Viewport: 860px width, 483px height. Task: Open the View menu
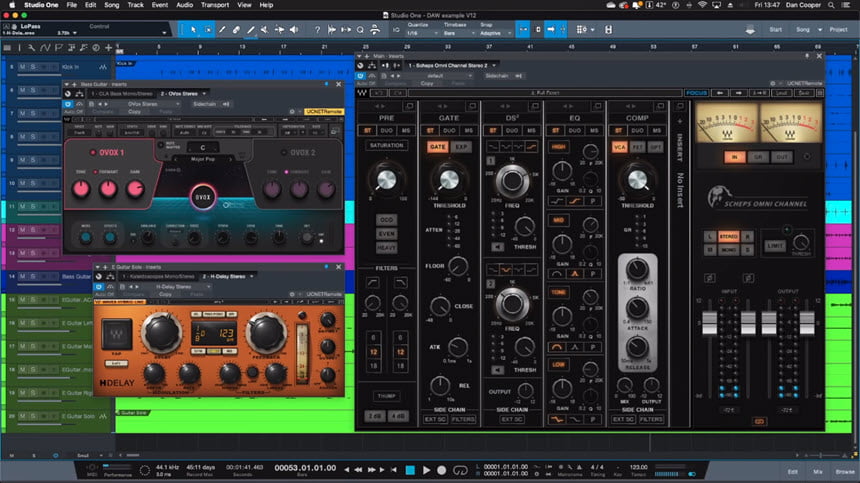pos(244,5)
